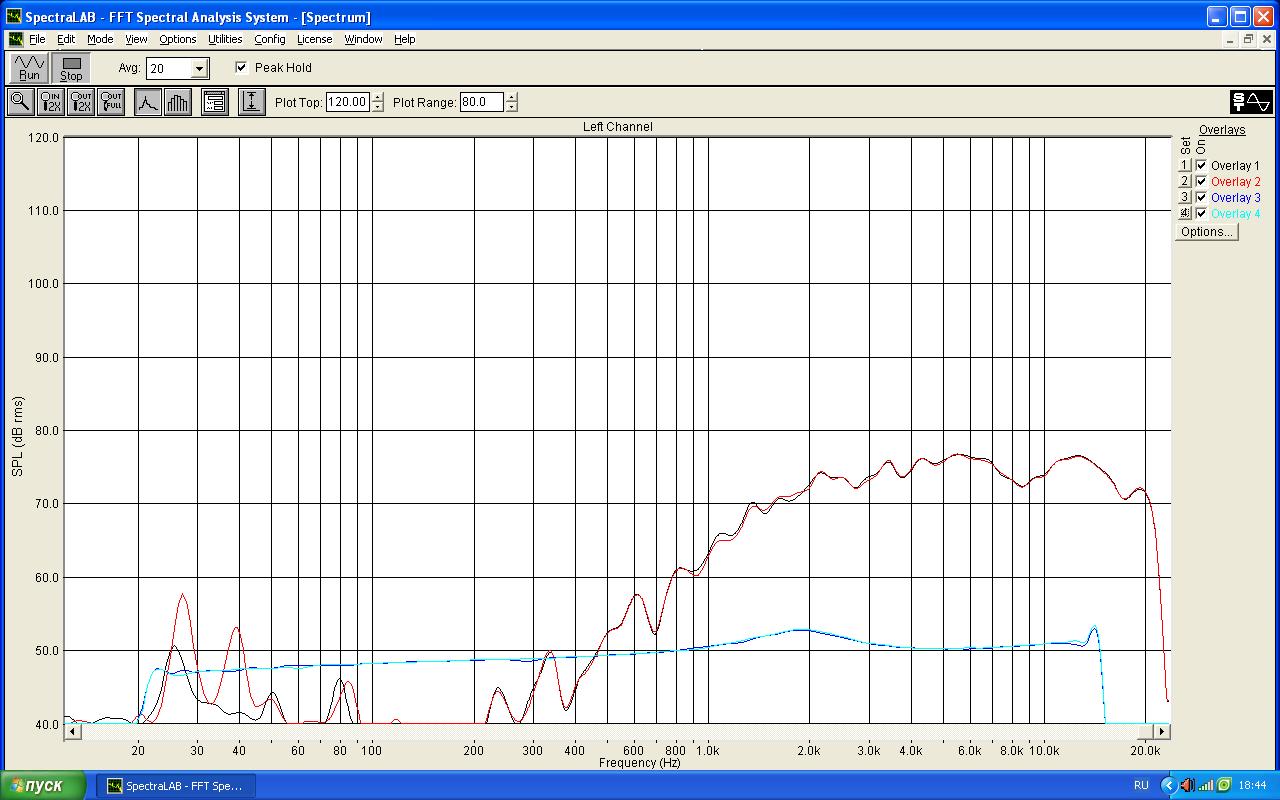Decrease Plot Range with down arrow
The image size is (1280, 800).
(512, 107)
